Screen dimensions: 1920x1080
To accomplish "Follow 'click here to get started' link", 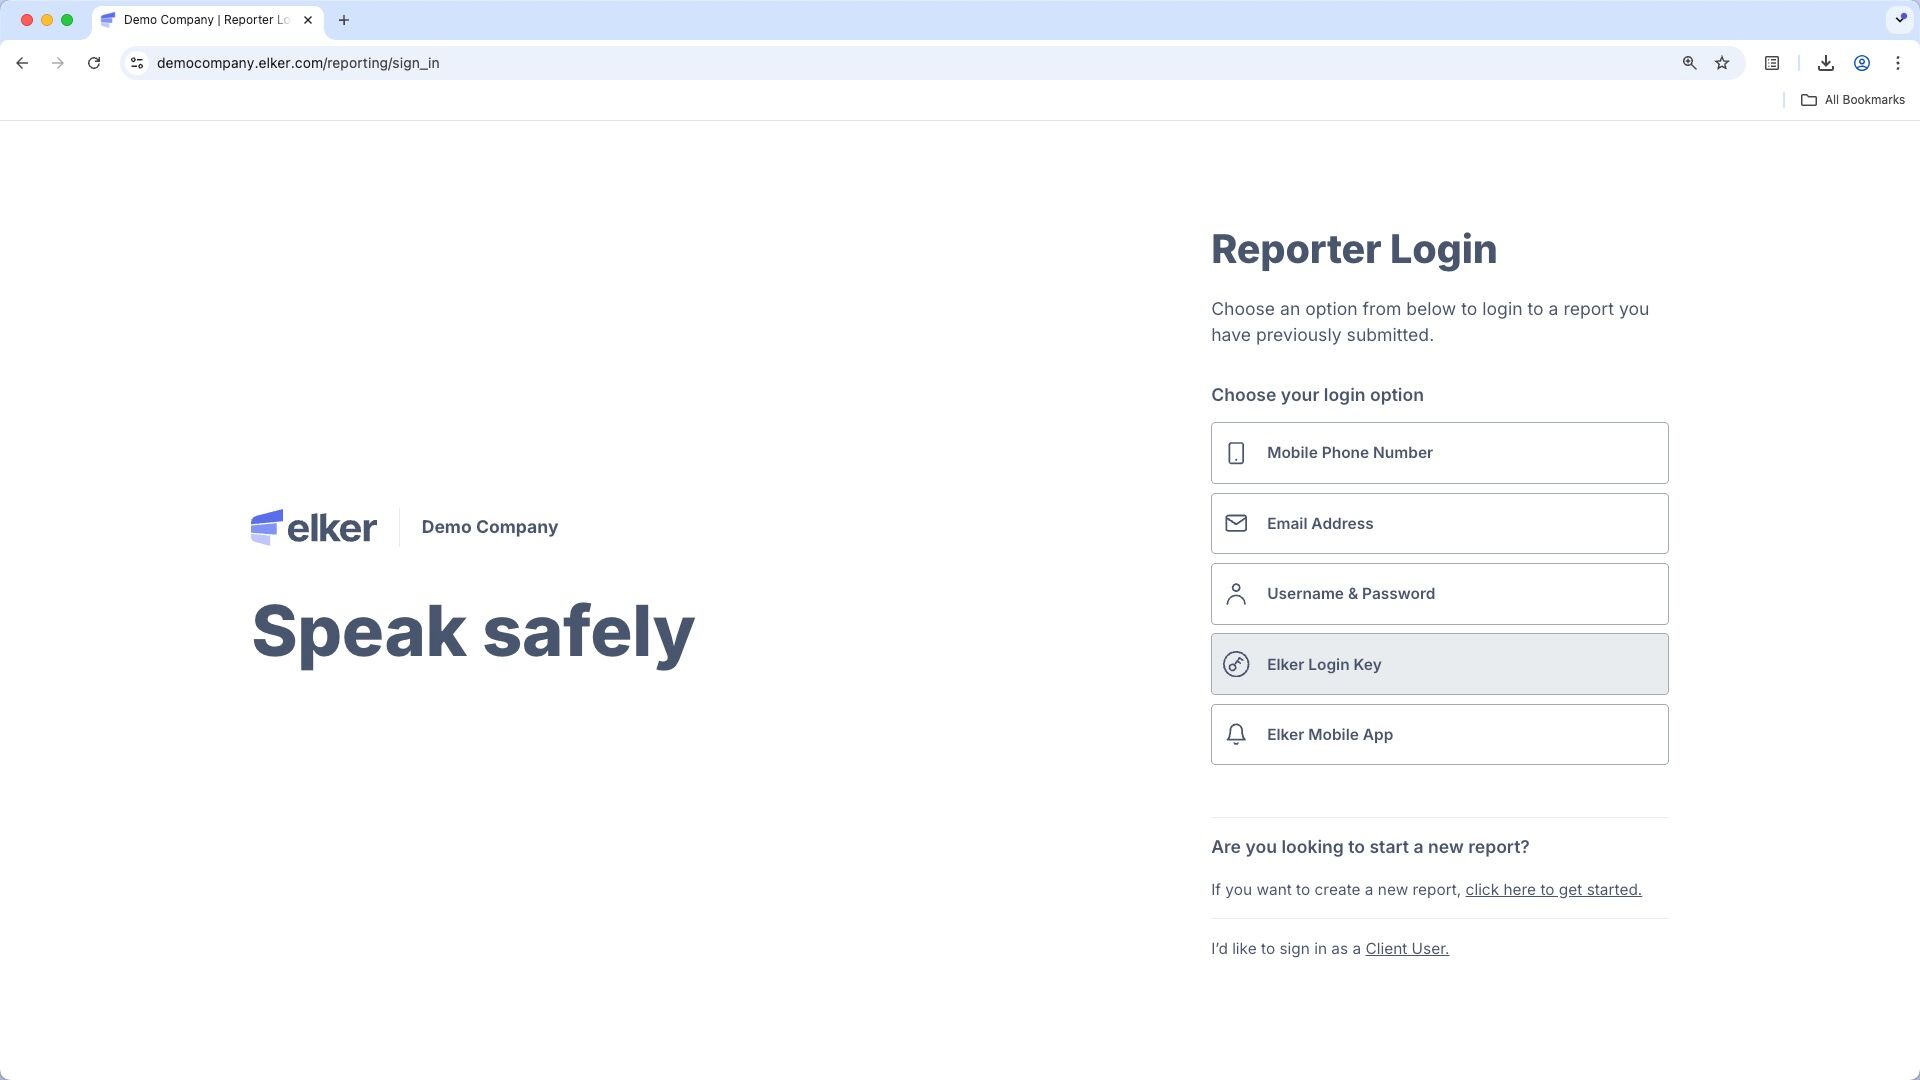I will (1553, 890).
